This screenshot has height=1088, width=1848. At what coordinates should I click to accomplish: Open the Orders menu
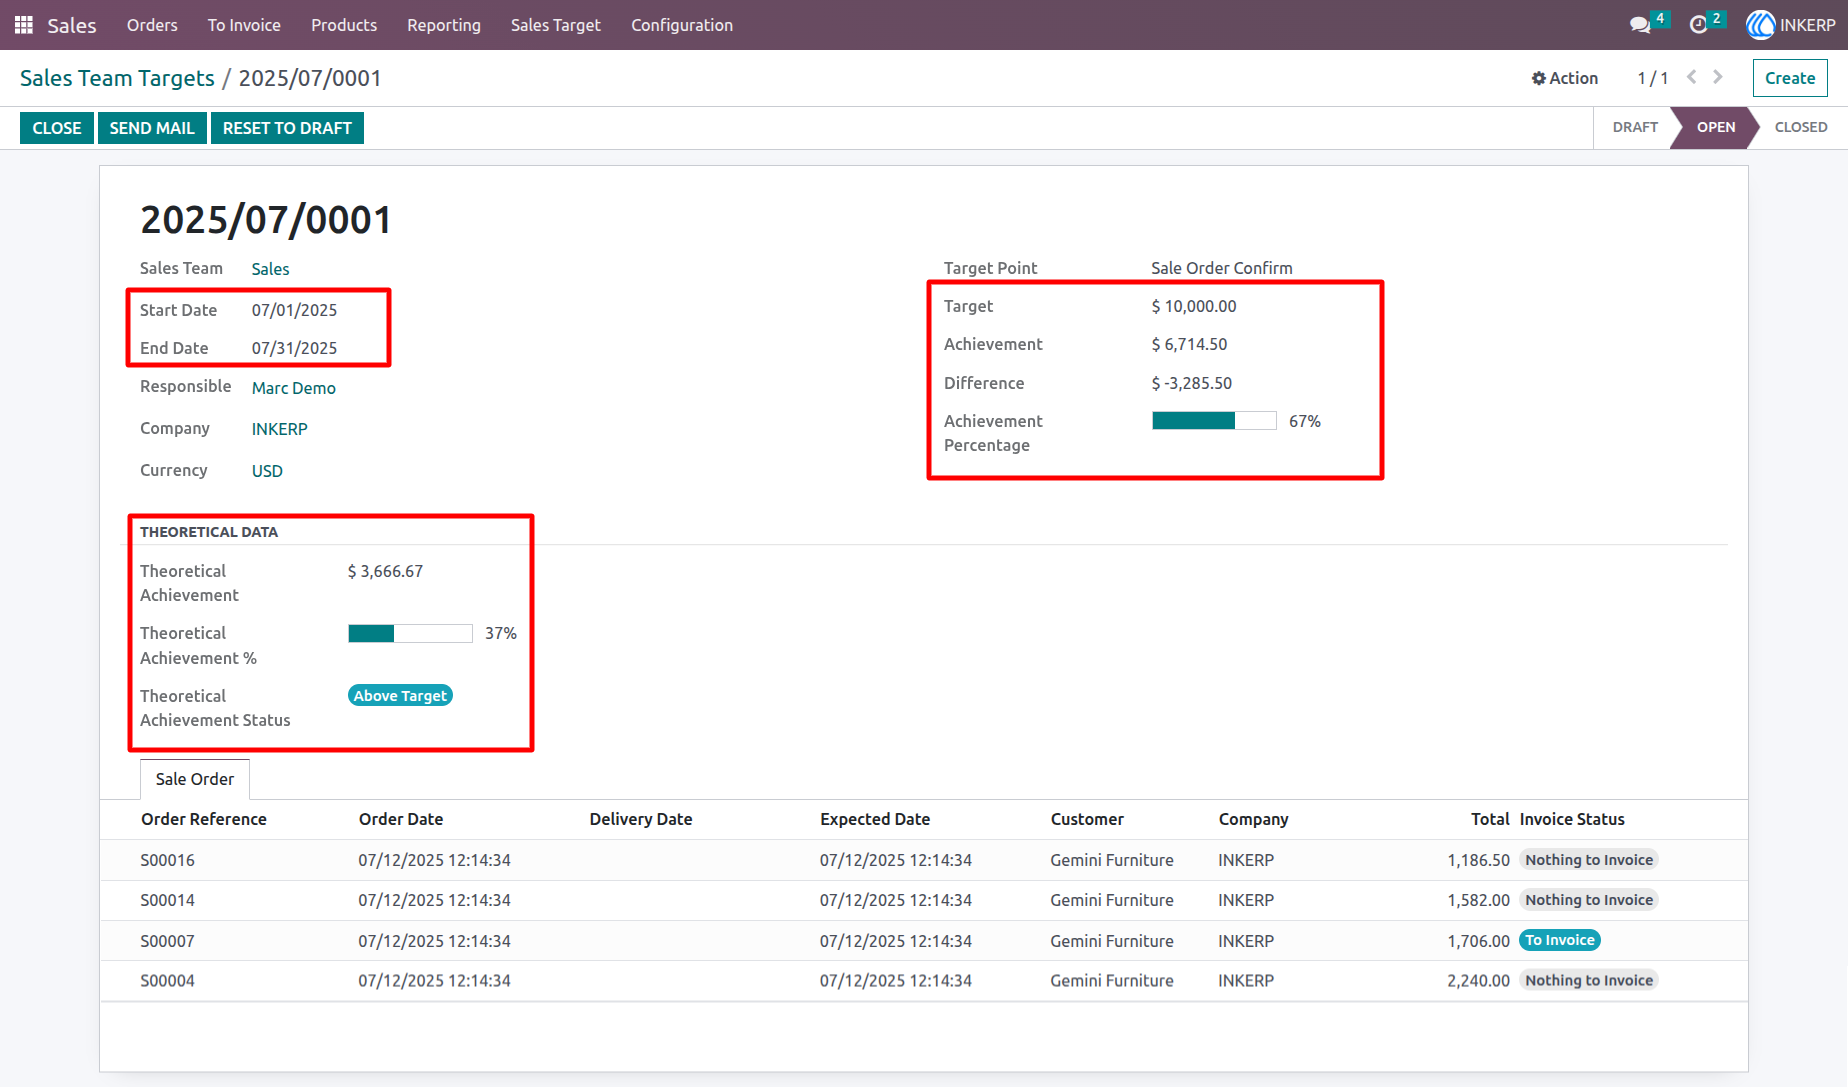152,25
